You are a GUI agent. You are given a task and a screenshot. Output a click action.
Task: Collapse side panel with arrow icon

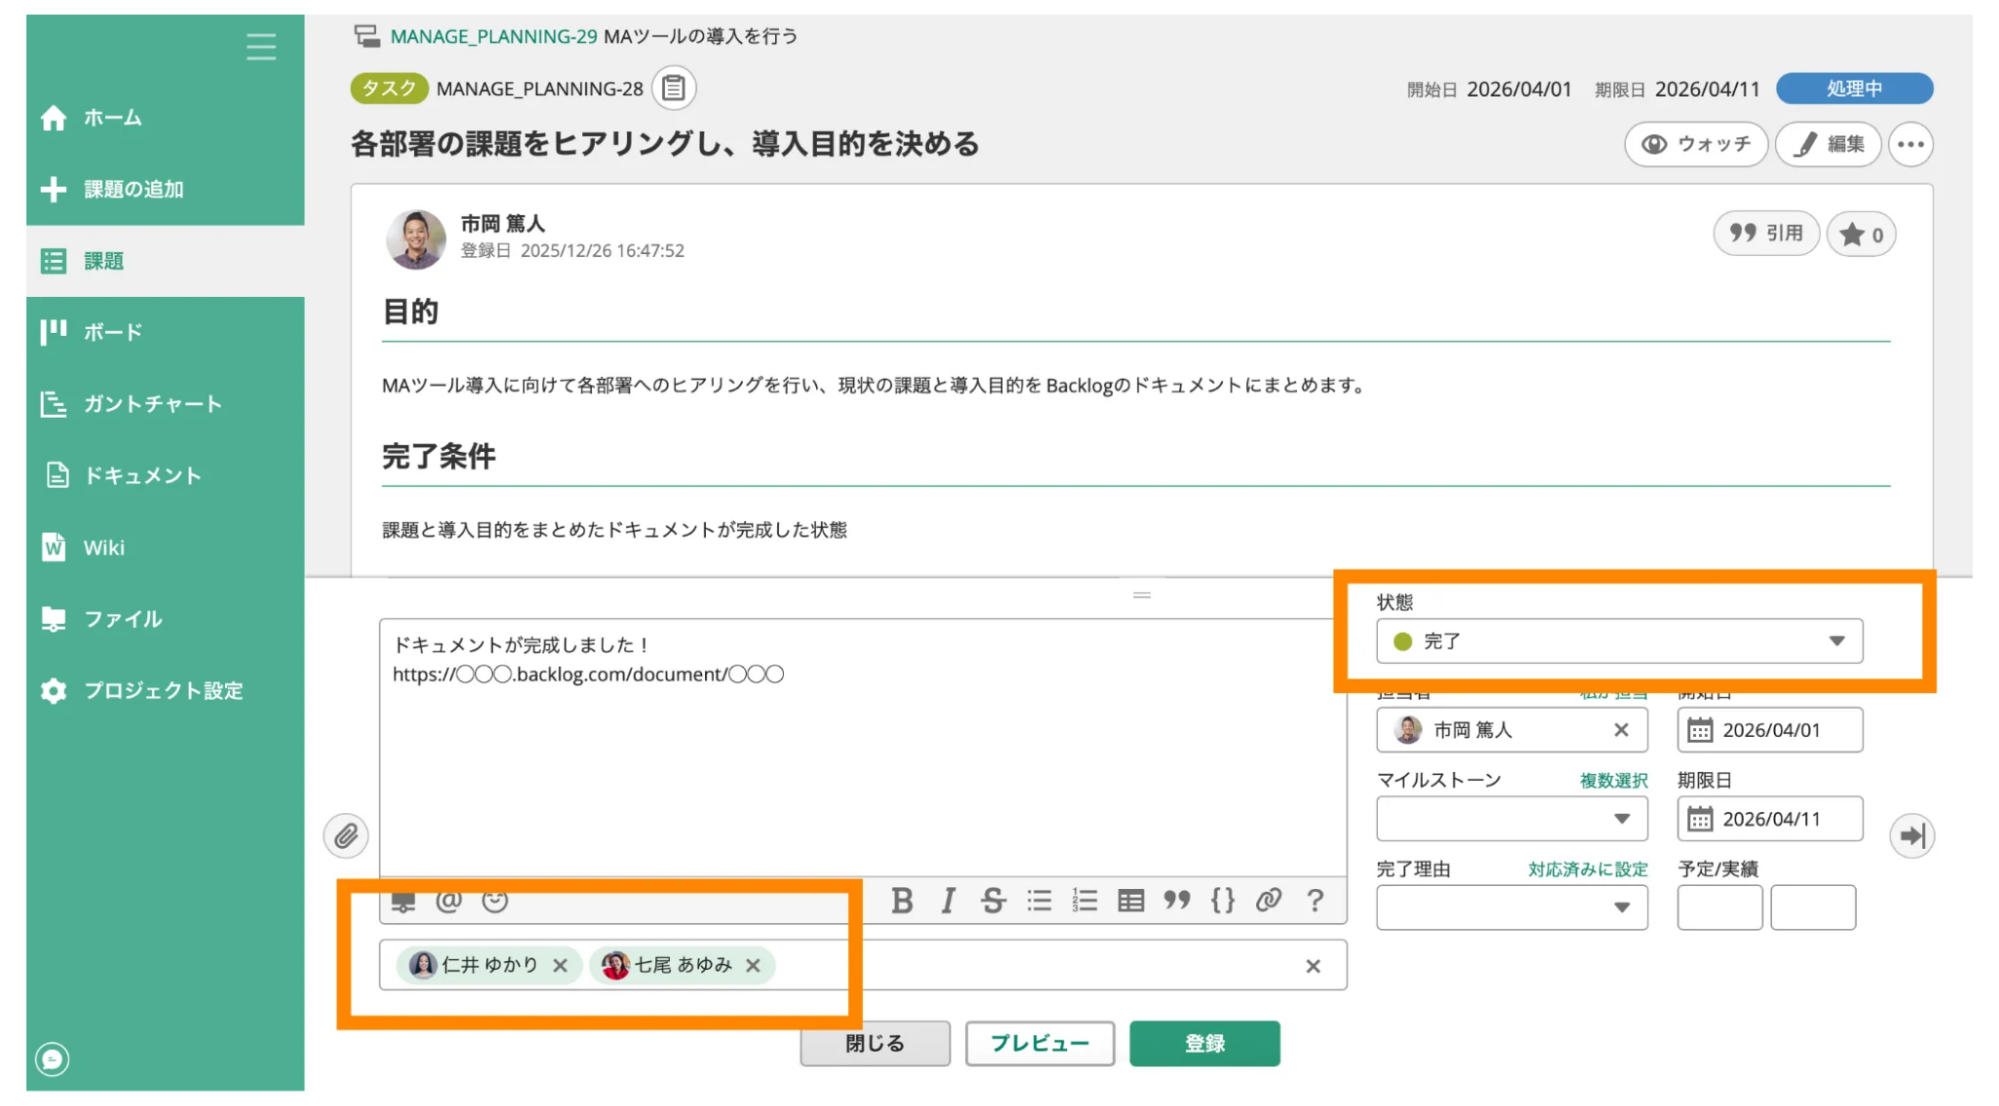coord(1912,836)
